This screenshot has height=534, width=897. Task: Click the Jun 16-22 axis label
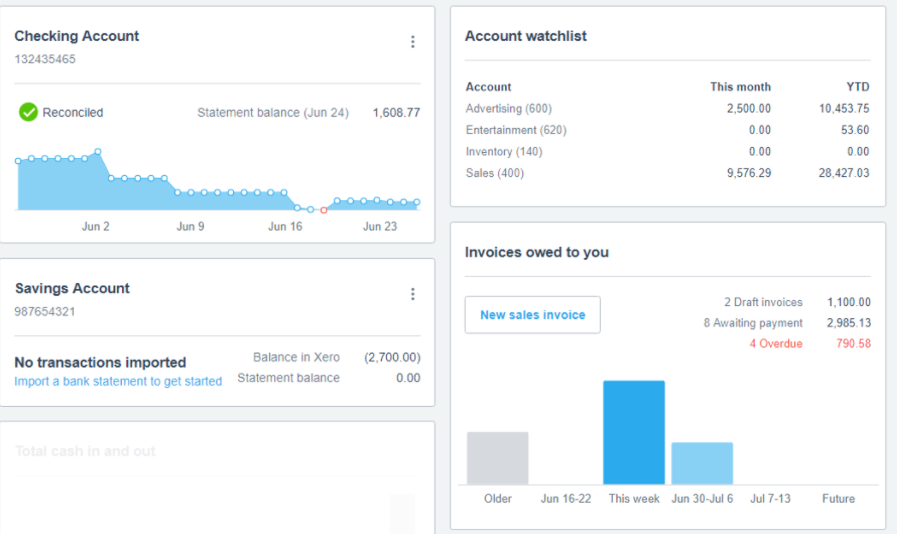(566, 499)
